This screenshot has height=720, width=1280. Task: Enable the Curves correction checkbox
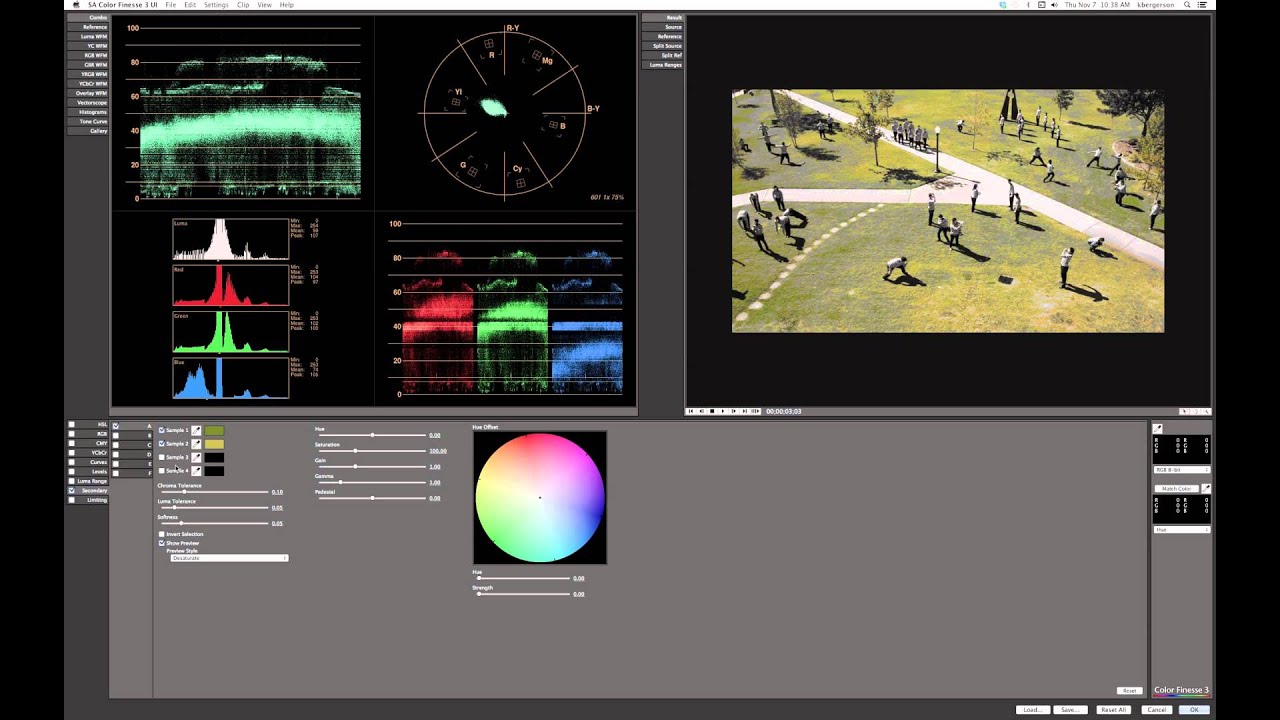click(71, 462)
